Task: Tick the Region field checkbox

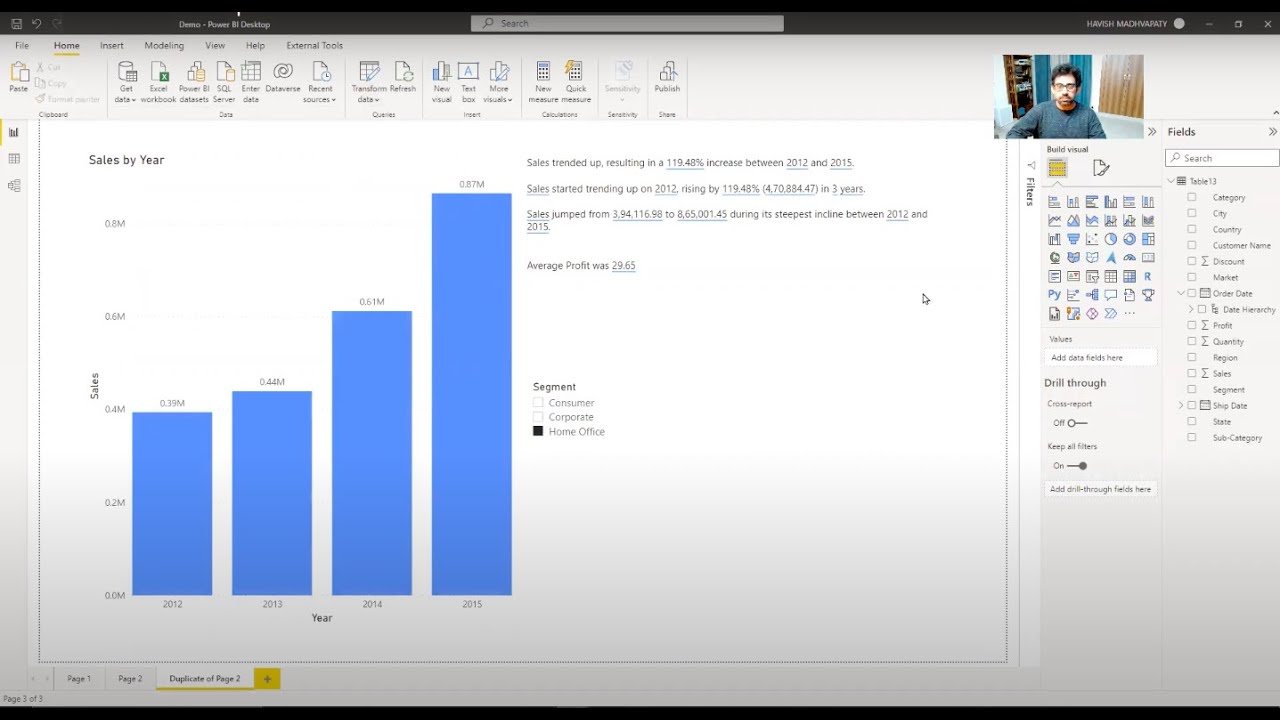Action: point(1191,357)
